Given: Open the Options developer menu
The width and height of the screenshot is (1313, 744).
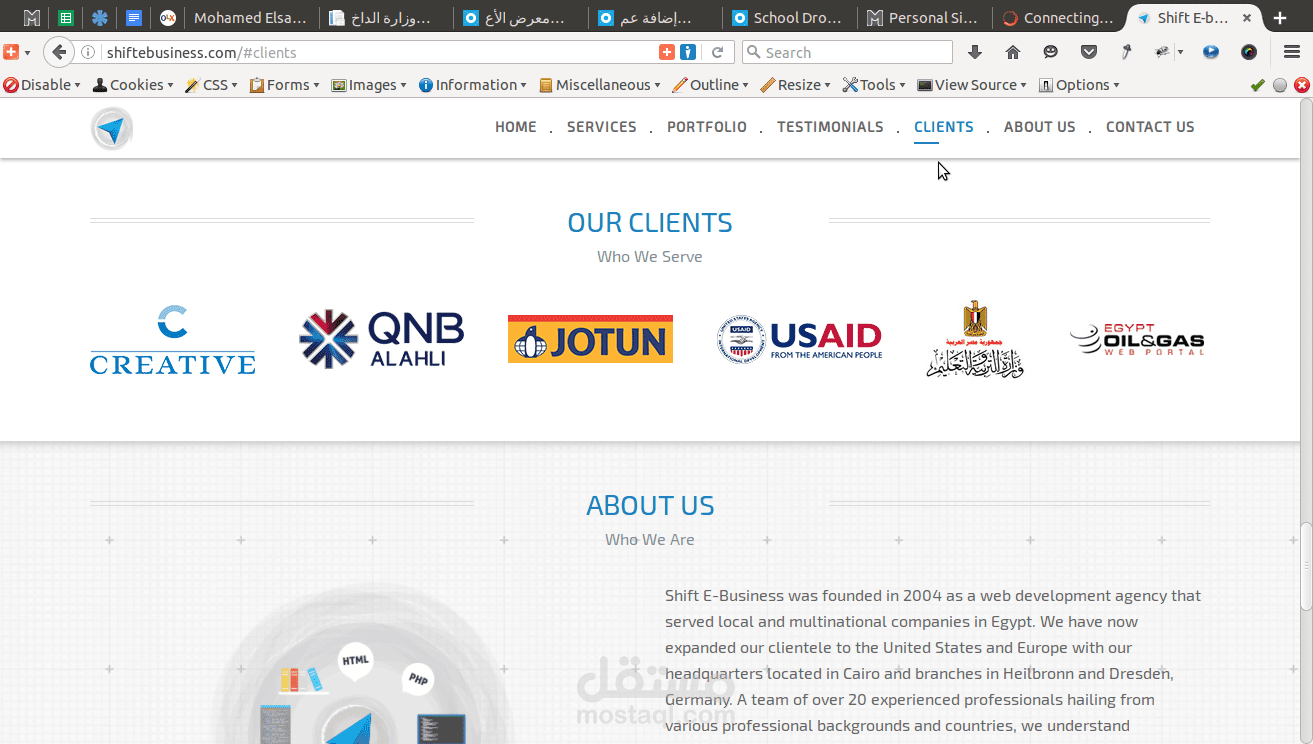Looking at the screenshot, I should click(x=1079, y=85).
